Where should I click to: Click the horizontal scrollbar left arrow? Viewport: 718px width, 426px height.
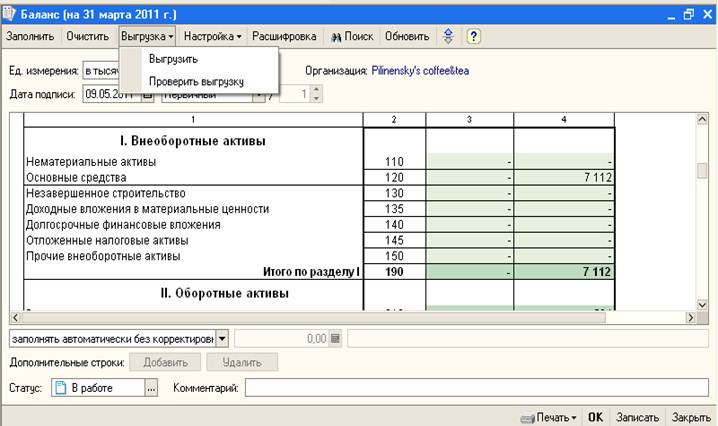point(16,317)
